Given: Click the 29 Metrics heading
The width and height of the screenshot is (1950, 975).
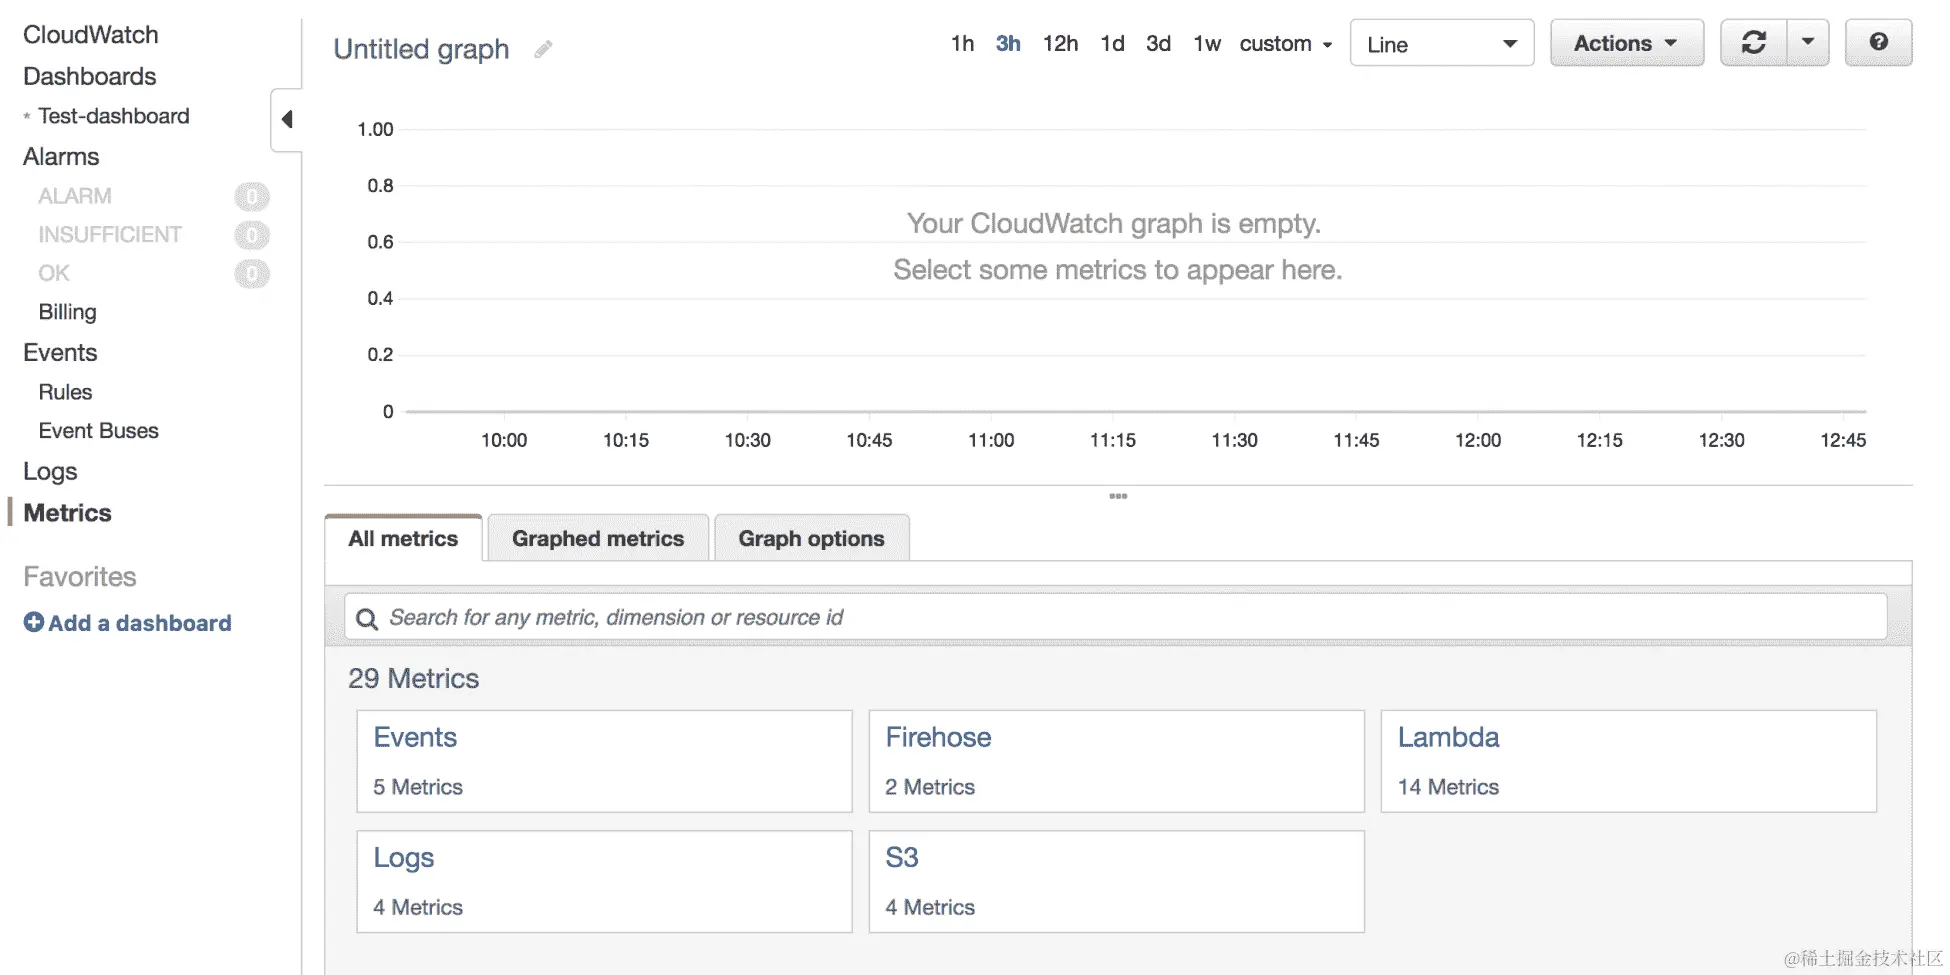Looking at the screenshot, I should click(x=413, y=679).
